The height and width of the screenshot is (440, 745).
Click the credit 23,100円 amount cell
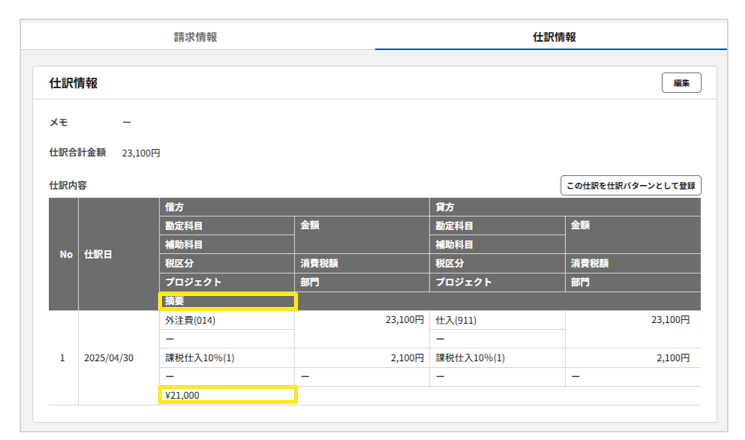671,320
